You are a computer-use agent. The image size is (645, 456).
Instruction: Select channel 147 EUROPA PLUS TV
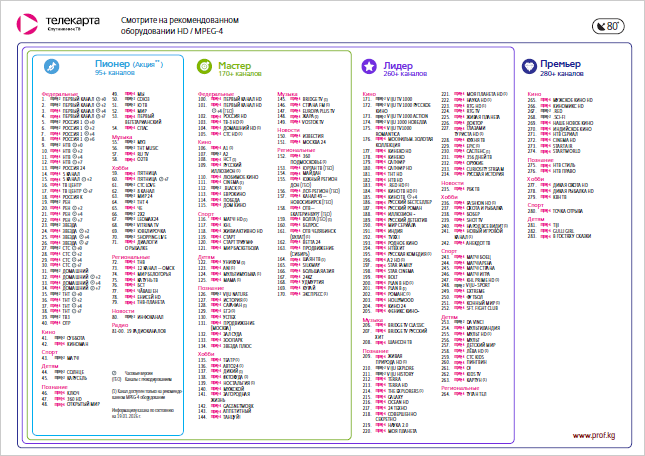tap(306, 111)
